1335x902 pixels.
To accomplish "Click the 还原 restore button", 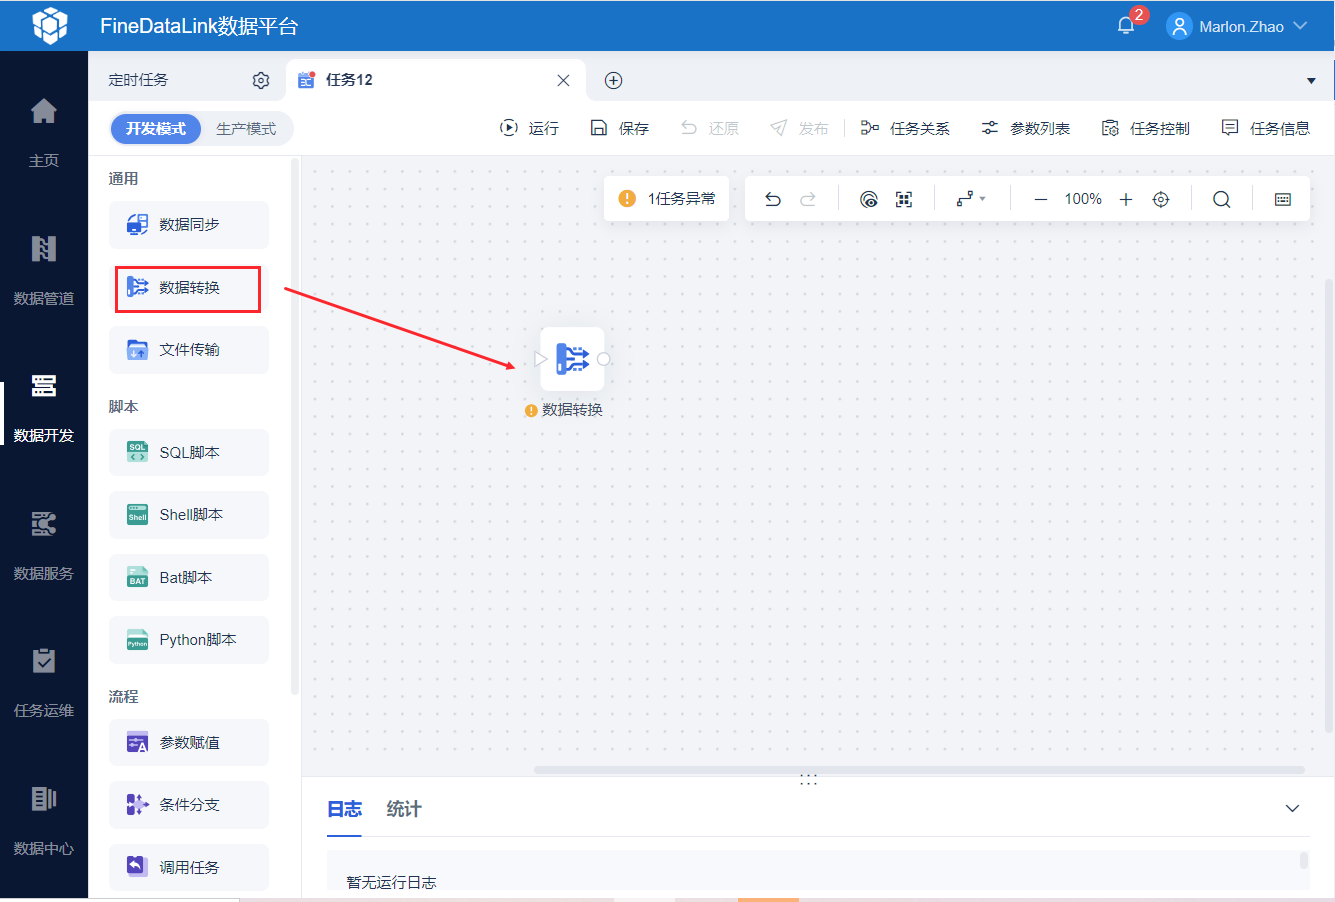I will (710, 128).
